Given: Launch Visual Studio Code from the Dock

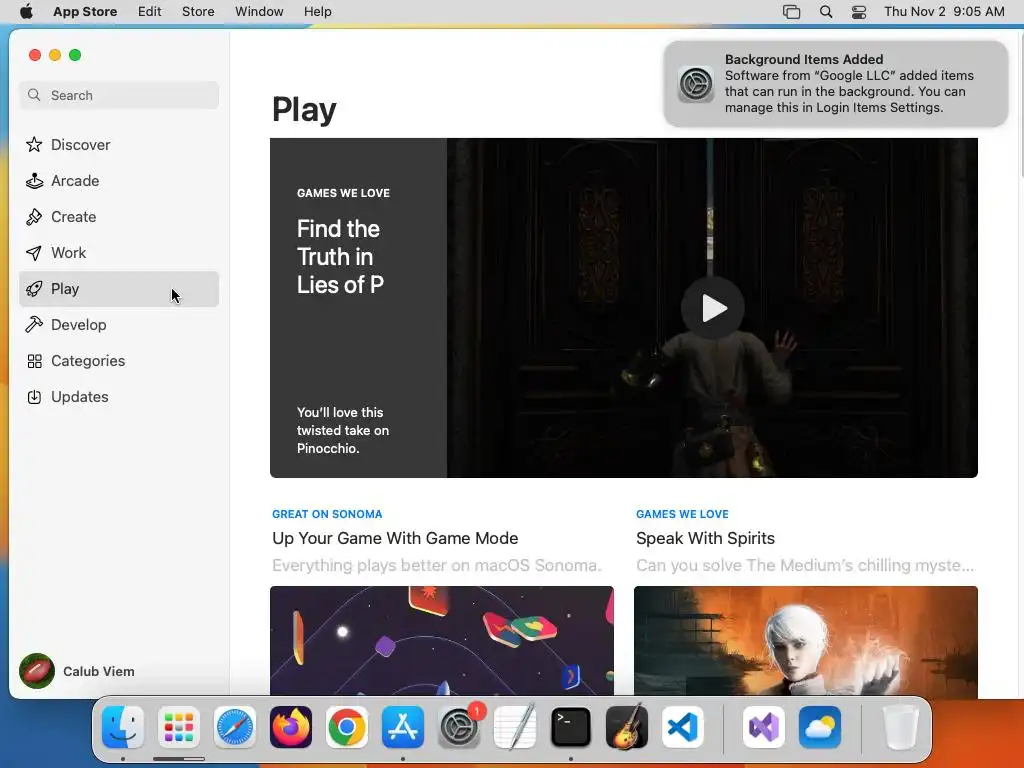Looking at the screenshot, I should (x=683, y=727).
